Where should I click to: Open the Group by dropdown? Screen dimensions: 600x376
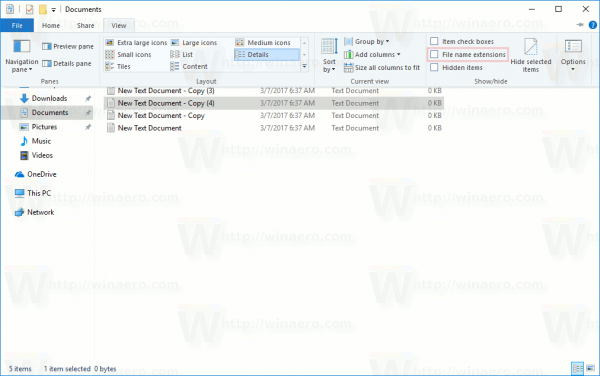point(367,41)
